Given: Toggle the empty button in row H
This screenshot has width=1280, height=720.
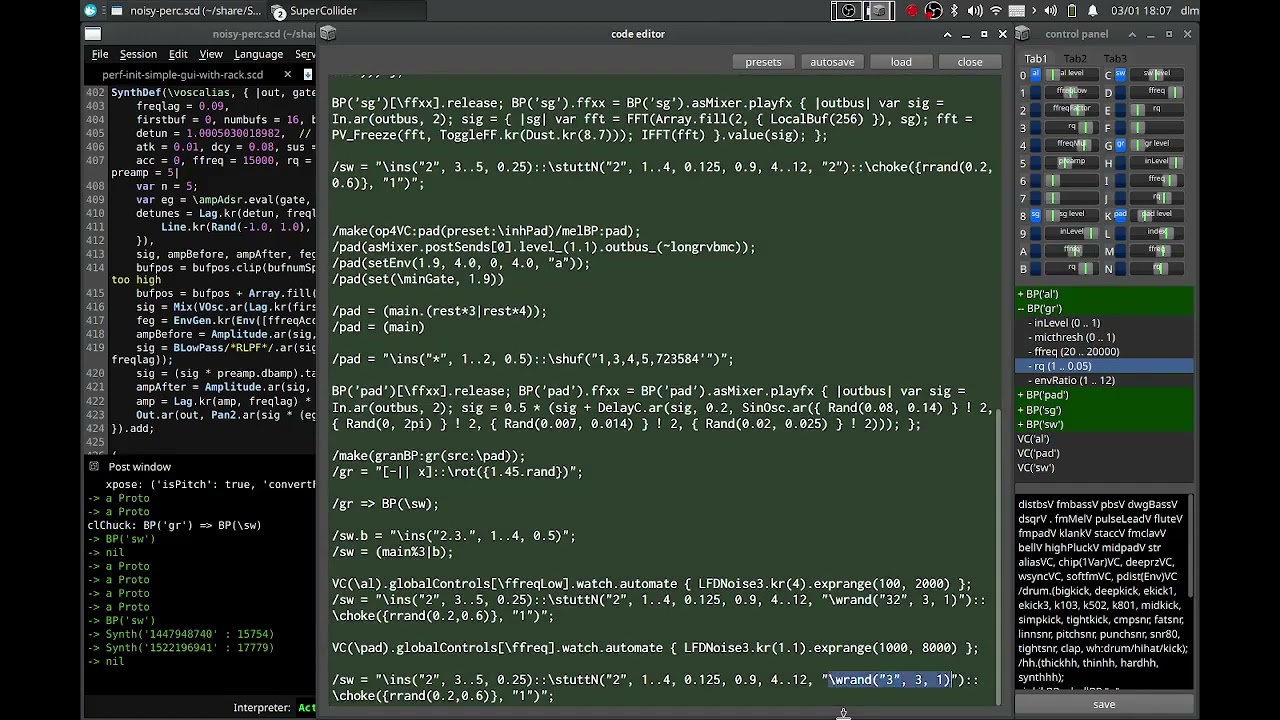Looking at the screenshot, I should 1120,162.
